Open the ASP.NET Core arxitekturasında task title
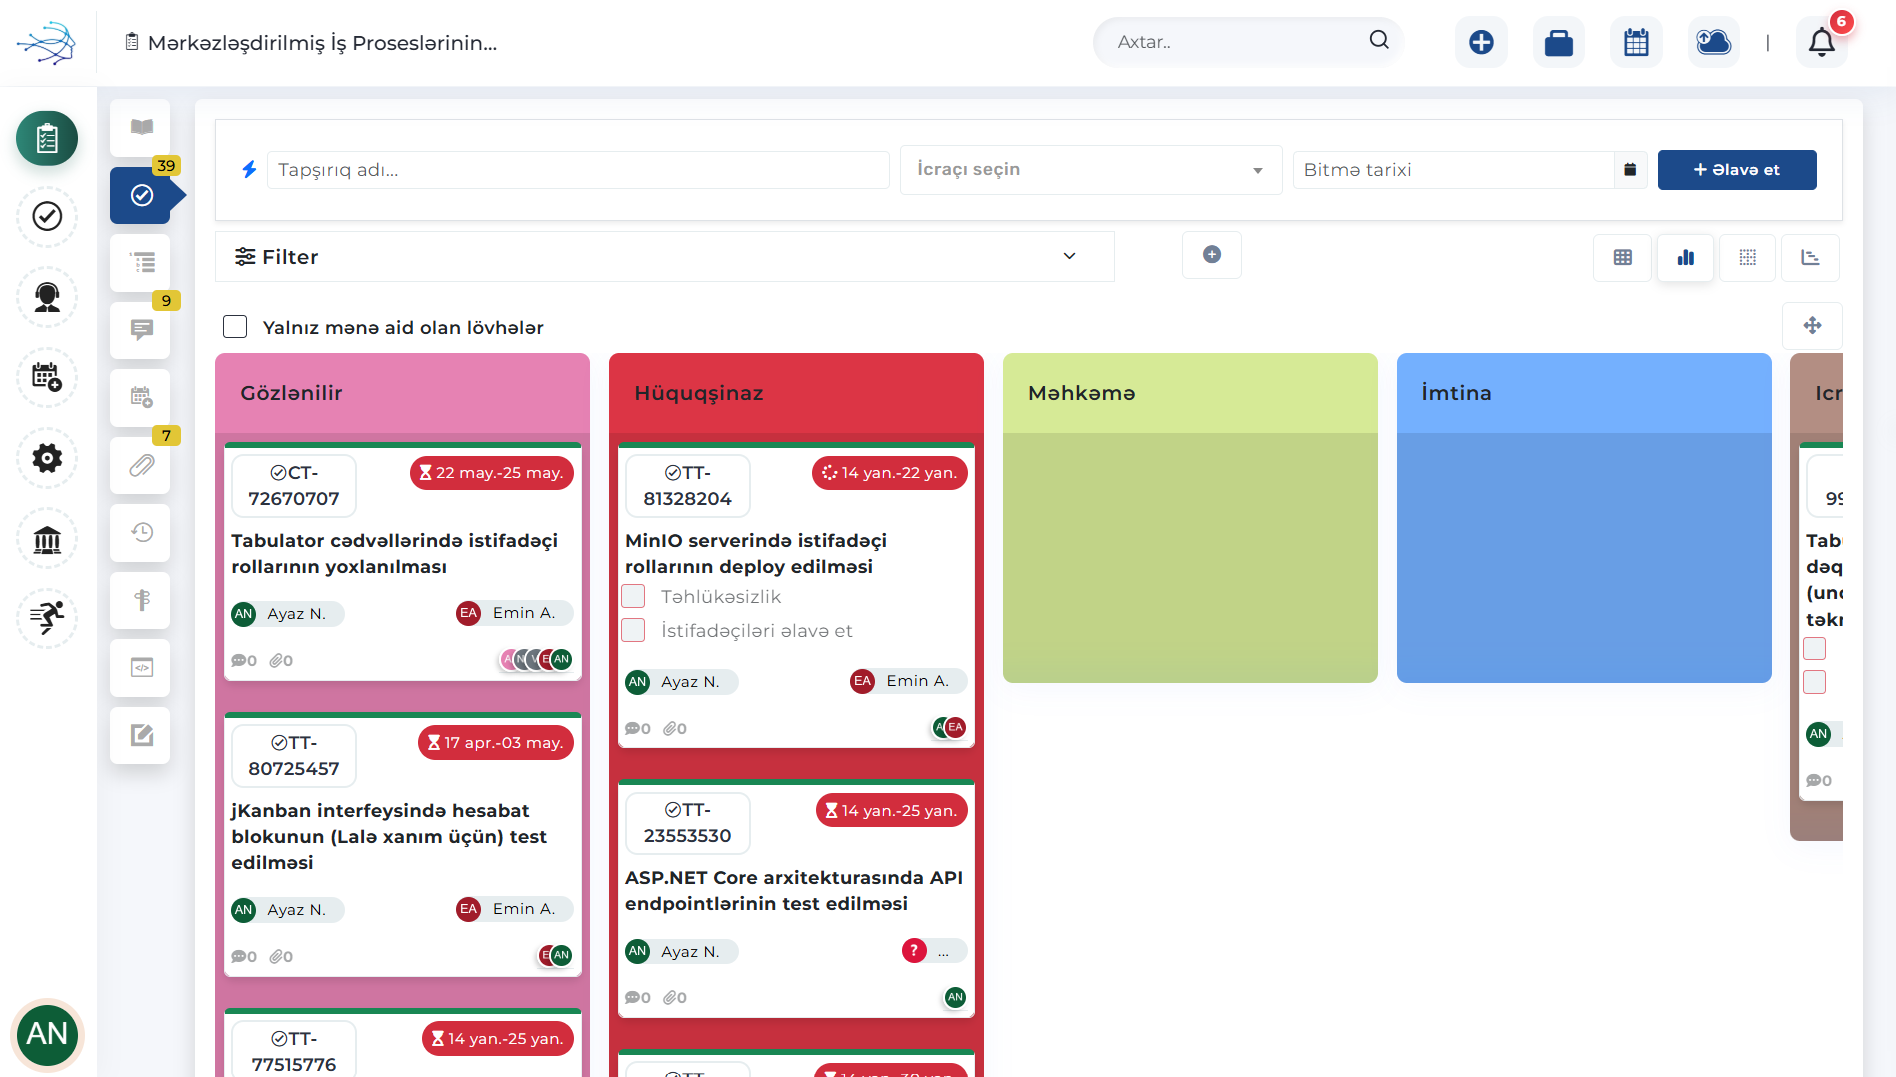This screenshot has width=1896, height=1077. pos(794,890)
